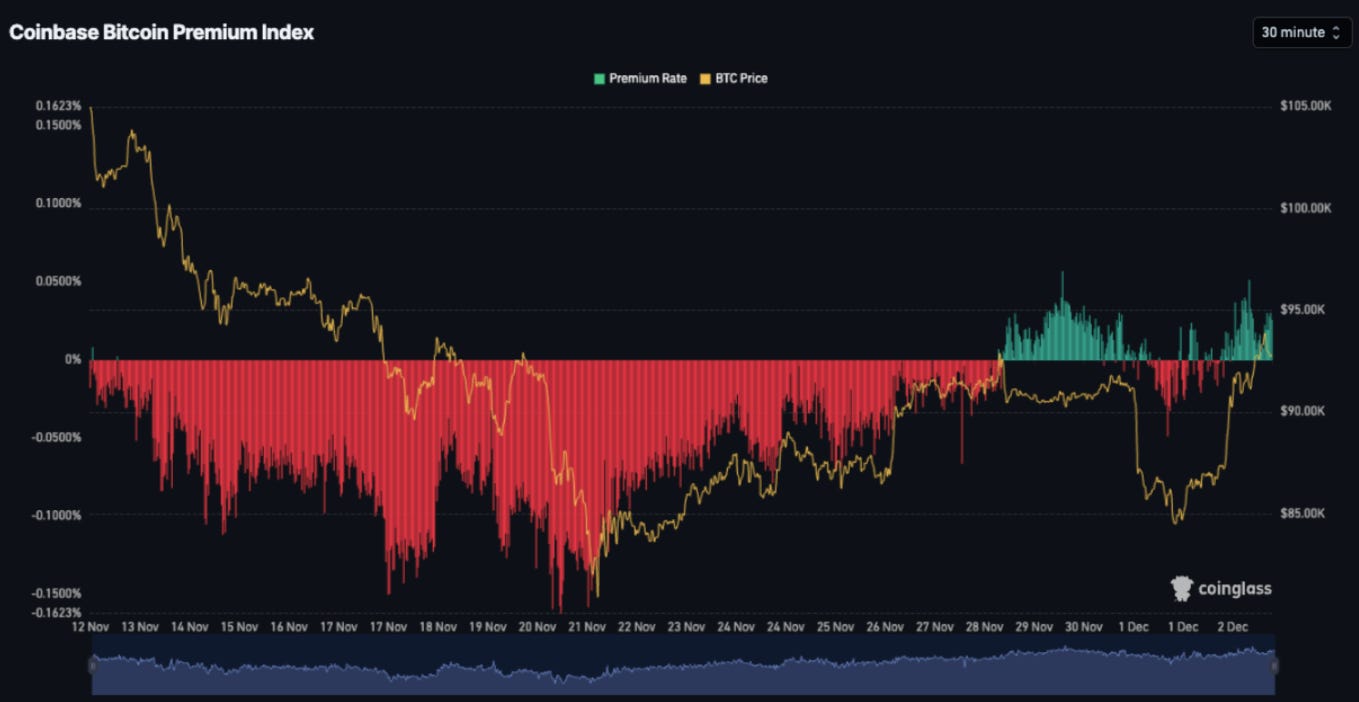Viewport: 1359px width, 702px height.
Task: Click the 20 Nov date label
Action: click(x=537, y=627)
